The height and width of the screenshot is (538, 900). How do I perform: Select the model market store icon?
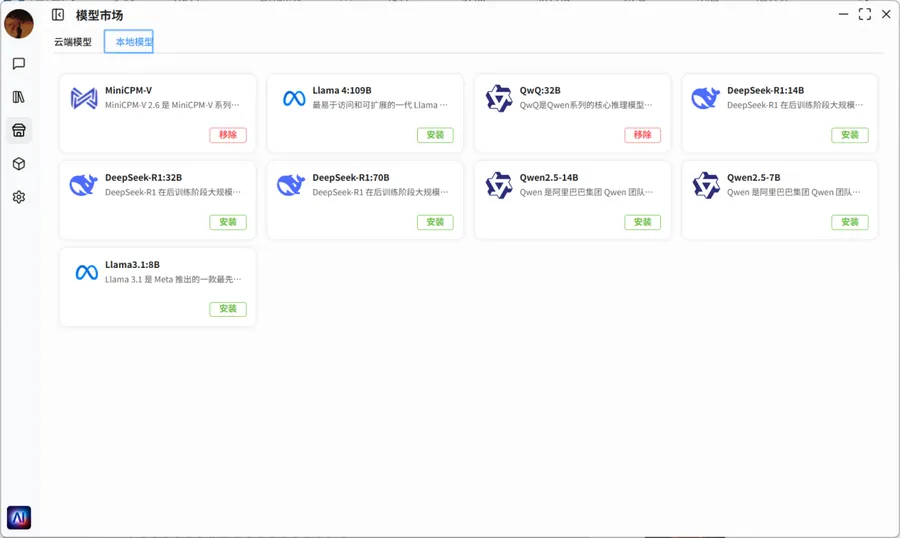click(19, 130)
